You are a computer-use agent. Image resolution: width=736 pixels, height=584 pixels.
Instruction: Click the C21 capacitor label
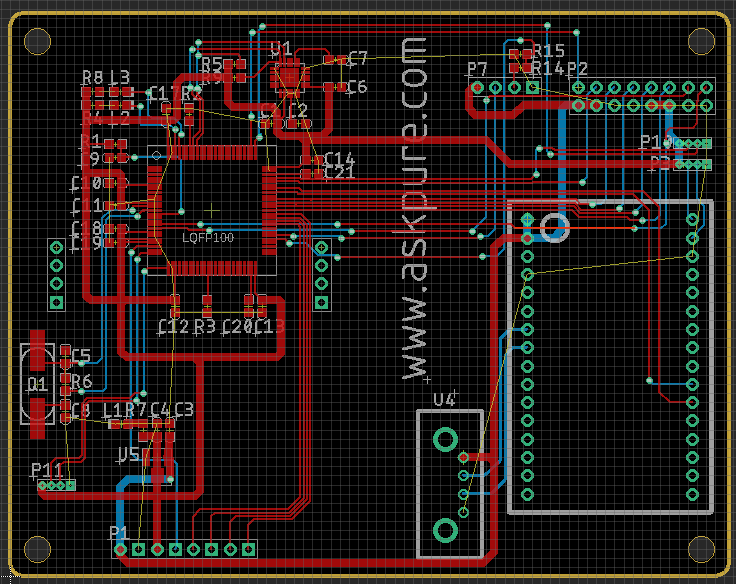click(339, 173)
